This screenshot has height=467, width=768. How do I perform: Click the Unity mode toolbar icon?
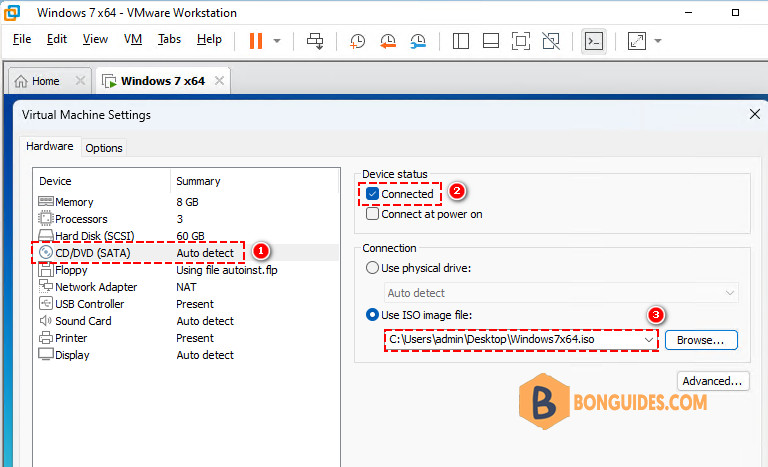(x=551, y=41)
